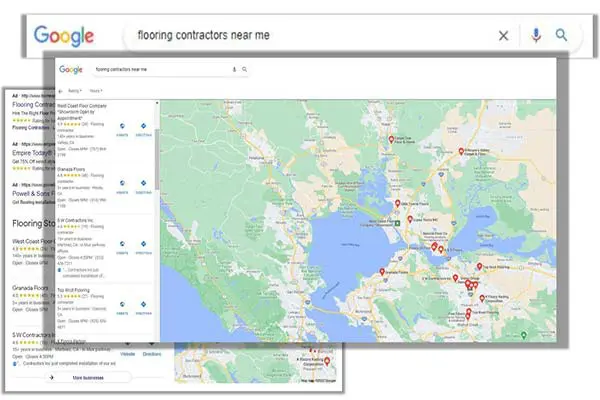
Task: Click the Website link in the back results page
Action: click(128, 354)
